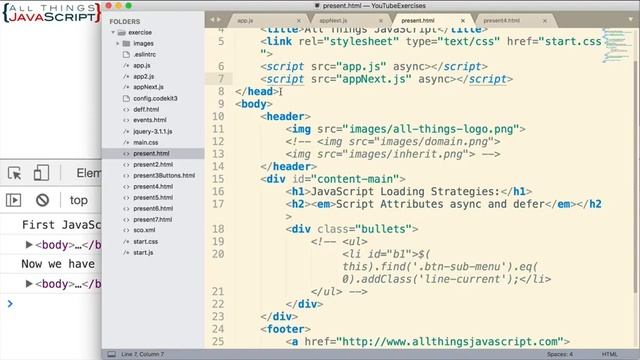This screenshot has width=640, height=360.
Task: Click the exercise folder name
Action: click(140, 32)
